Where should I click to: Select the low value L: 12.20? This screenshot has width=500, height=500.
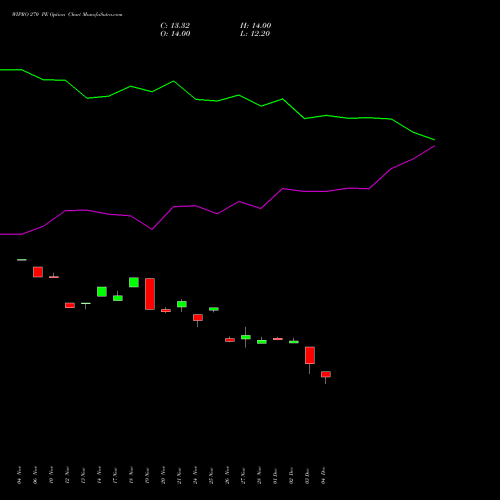click(x=255, y=34)
